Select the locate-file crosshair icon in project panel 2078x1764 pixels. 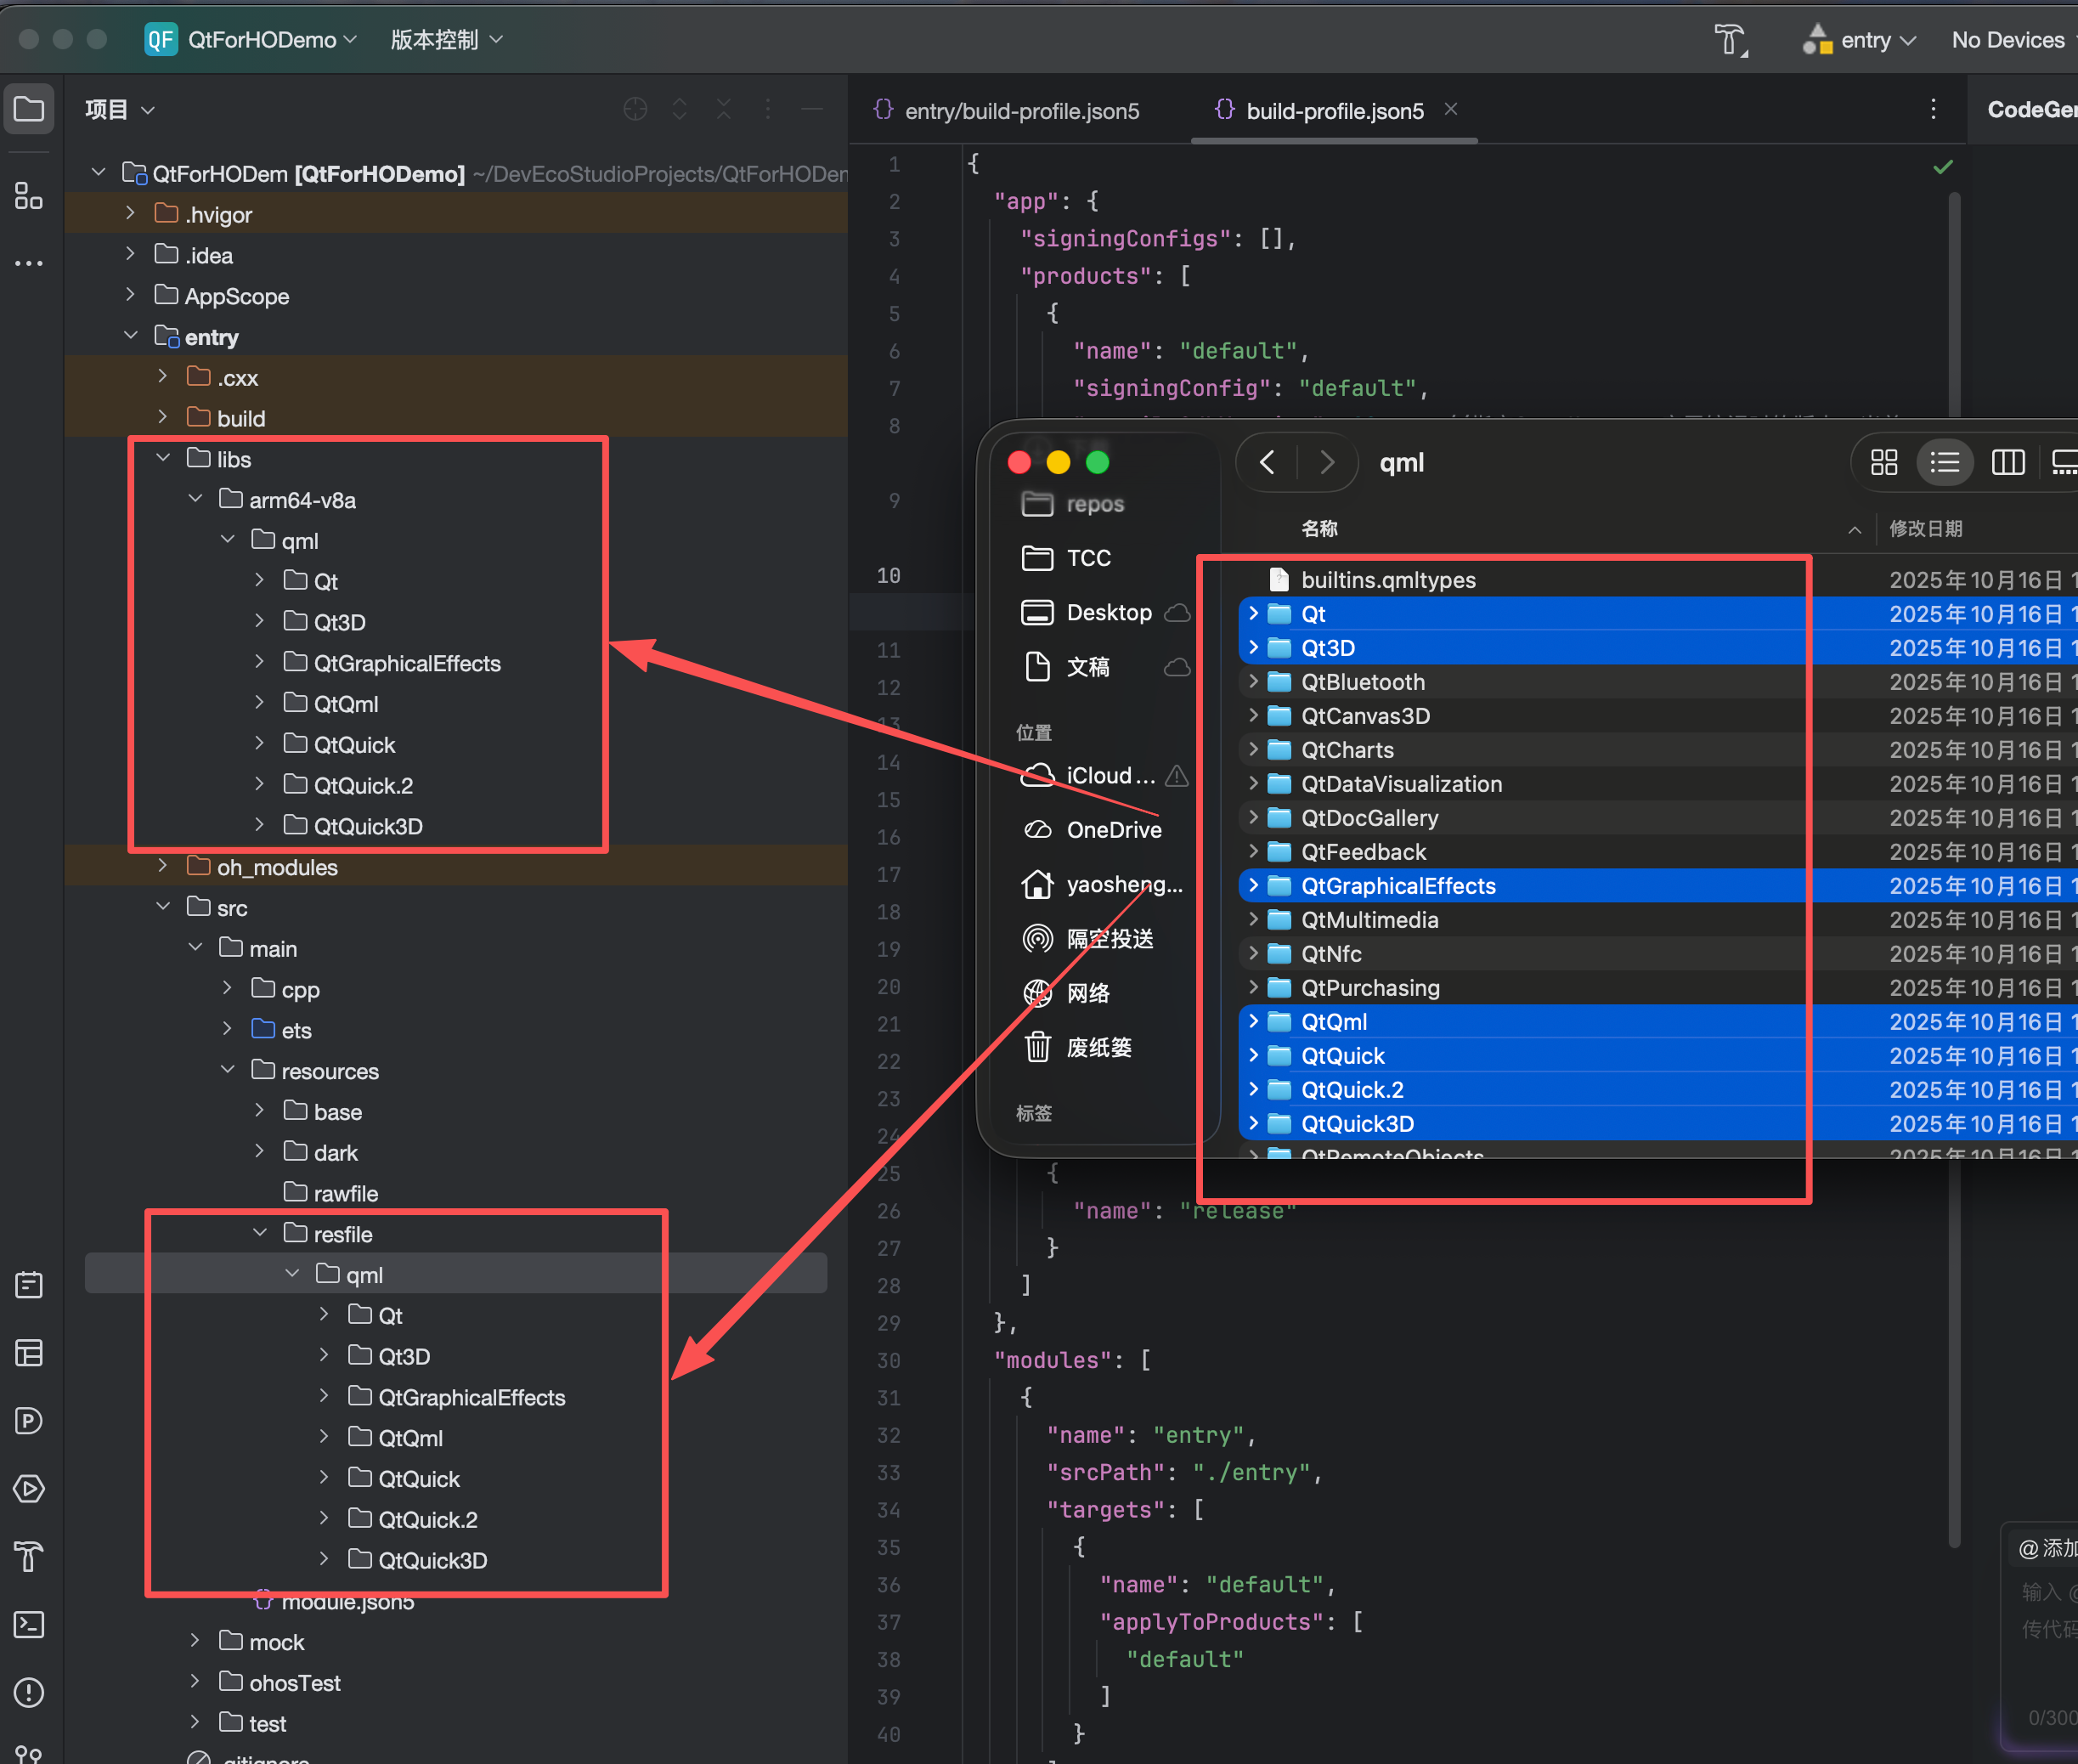[635, 109]
